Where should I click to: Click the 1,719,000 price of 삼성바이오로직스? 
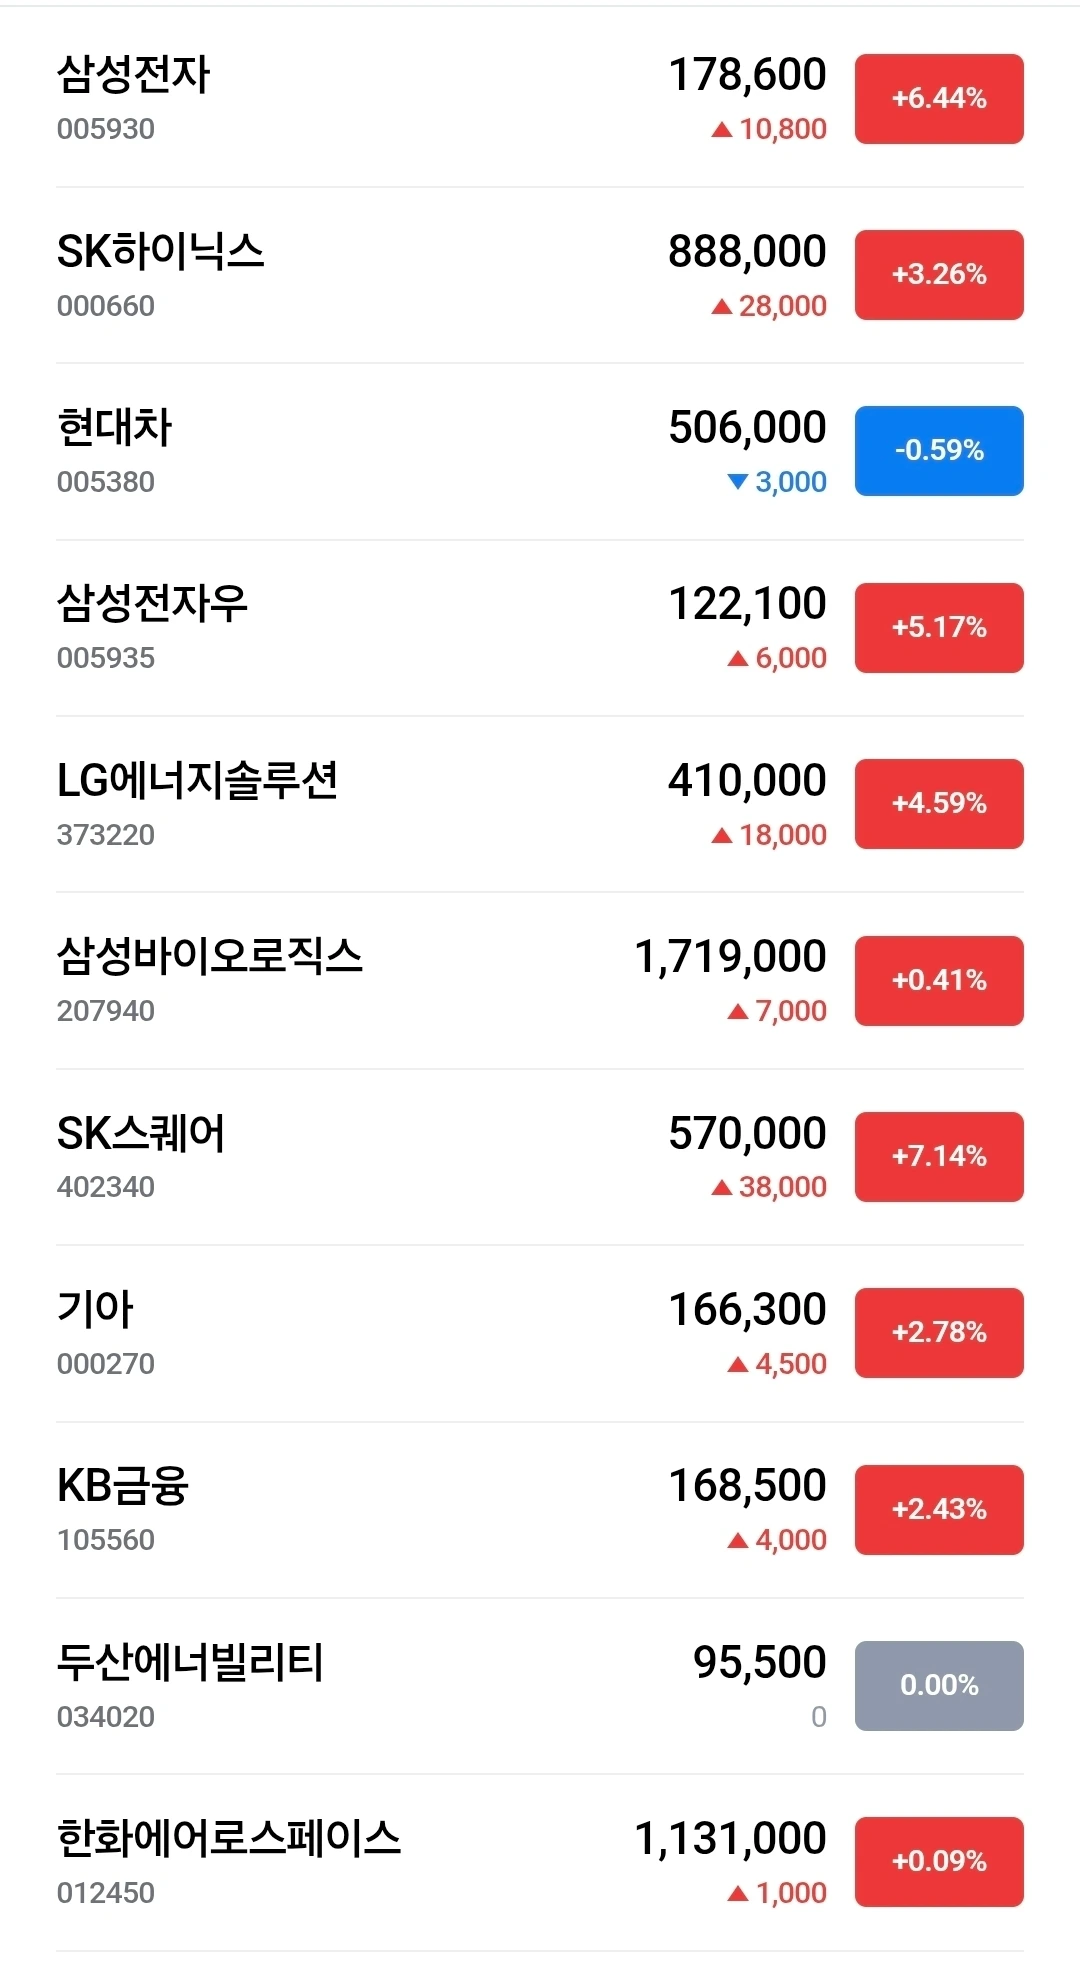[731, 957]
